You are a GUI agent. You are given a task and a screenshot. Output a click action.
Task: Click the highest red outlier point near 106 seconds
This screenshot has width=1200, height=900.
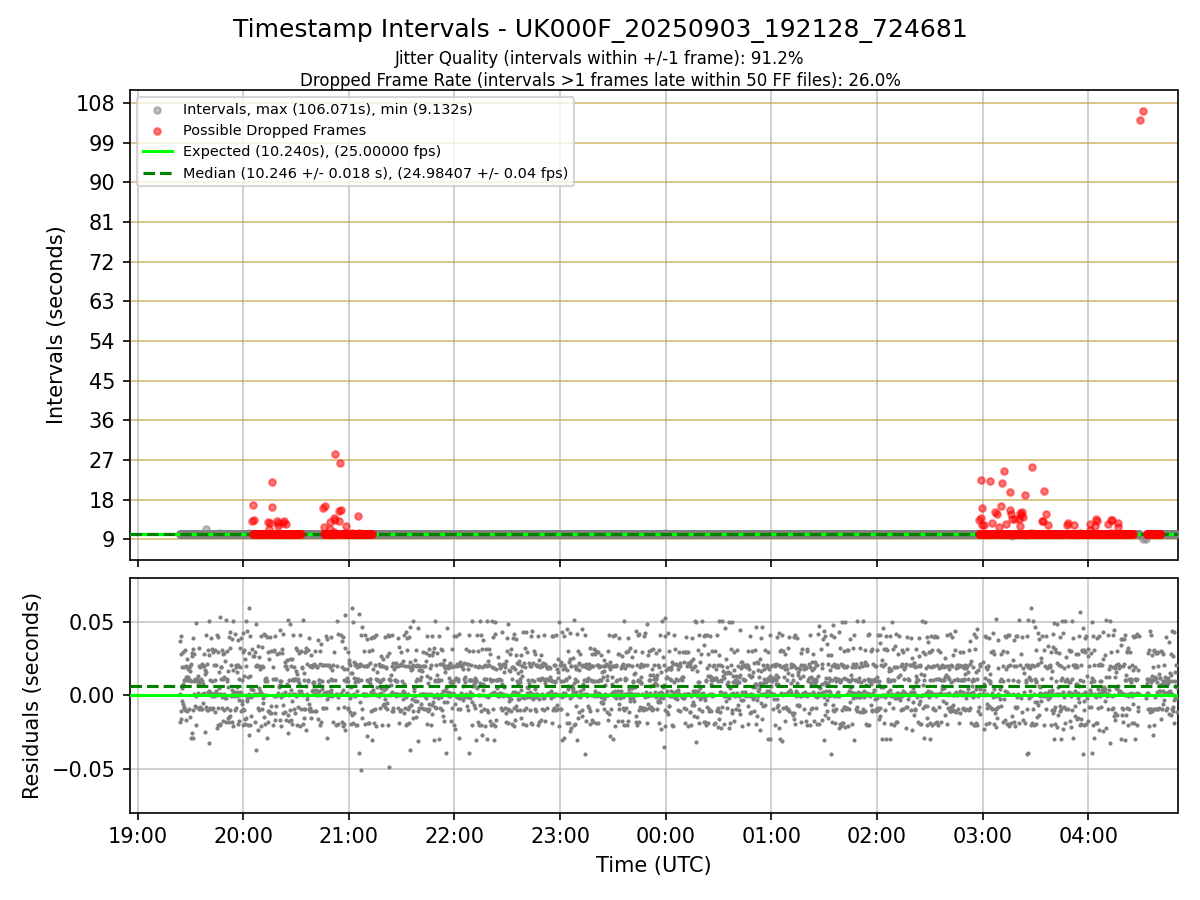pos(1143,111)
